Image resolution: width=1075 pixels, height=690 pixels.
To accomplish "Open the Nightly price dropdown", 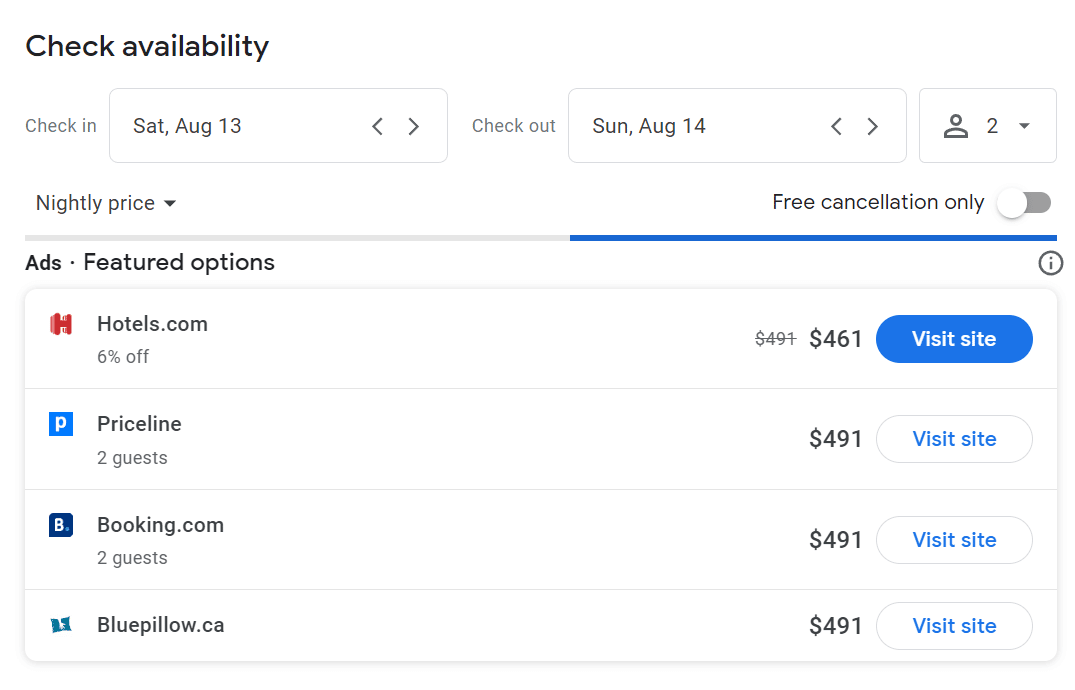I will 106,203.
